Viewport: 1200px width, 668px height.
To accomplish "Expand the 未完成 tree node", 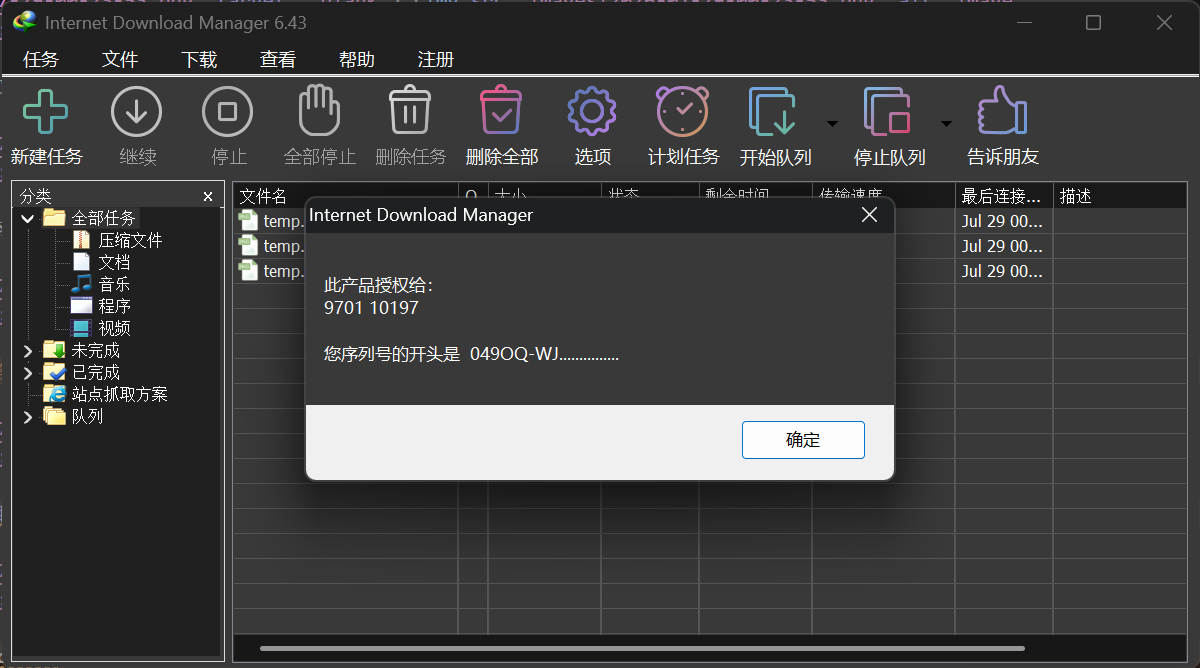I will [27, 350].
